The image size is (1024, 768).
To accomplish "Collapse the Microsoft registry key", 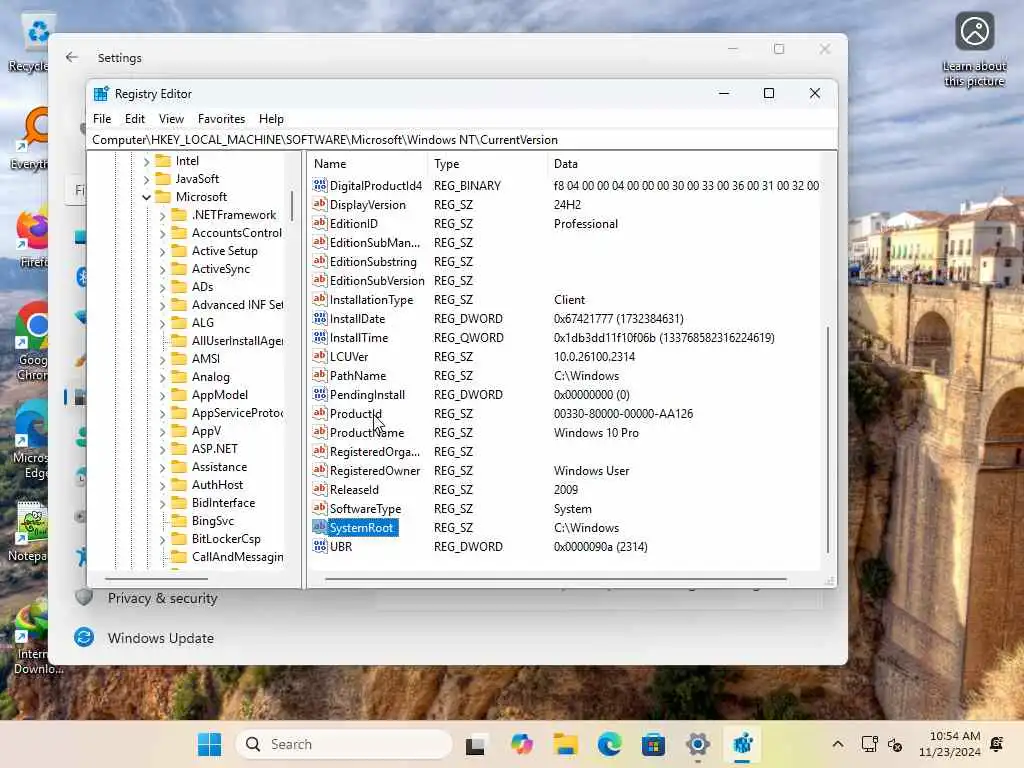I will click(146, 197).
